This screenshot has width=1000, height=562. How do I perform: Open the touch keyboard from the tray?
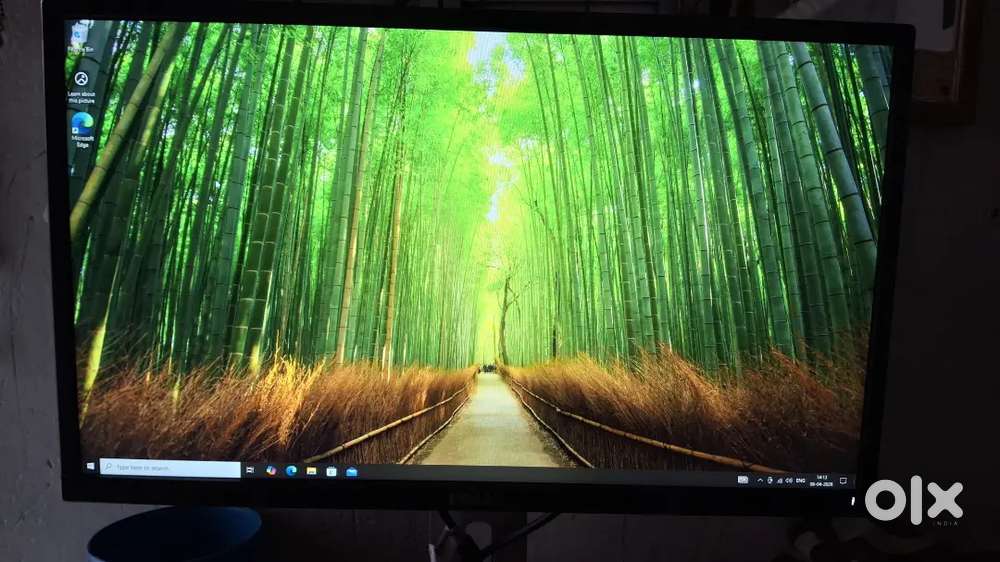point(742,480)
